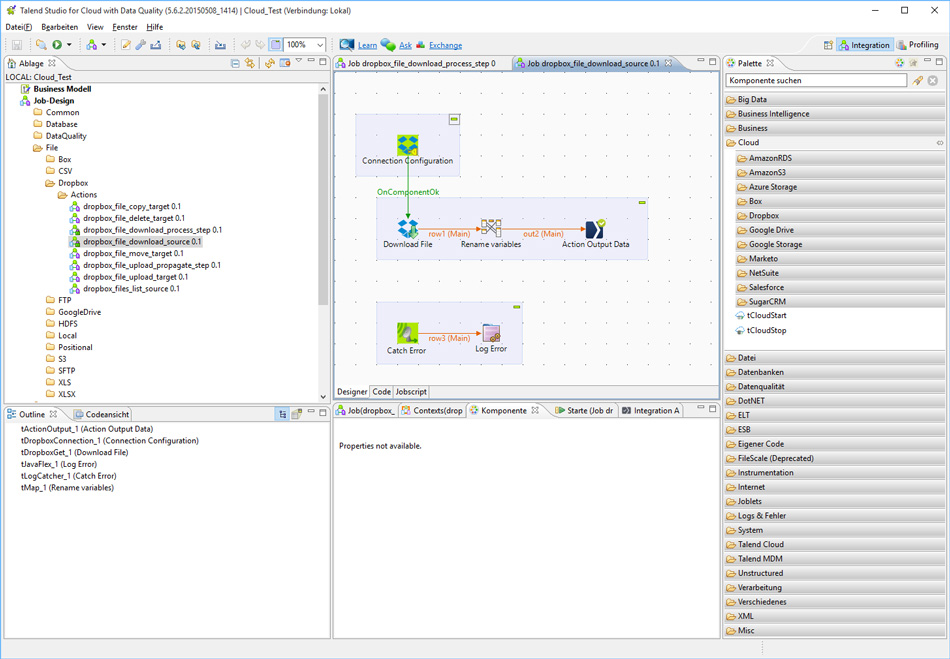Open the zoom level 100% dropdown
Screen dimensions: 950x659
[x=321, y=45]
